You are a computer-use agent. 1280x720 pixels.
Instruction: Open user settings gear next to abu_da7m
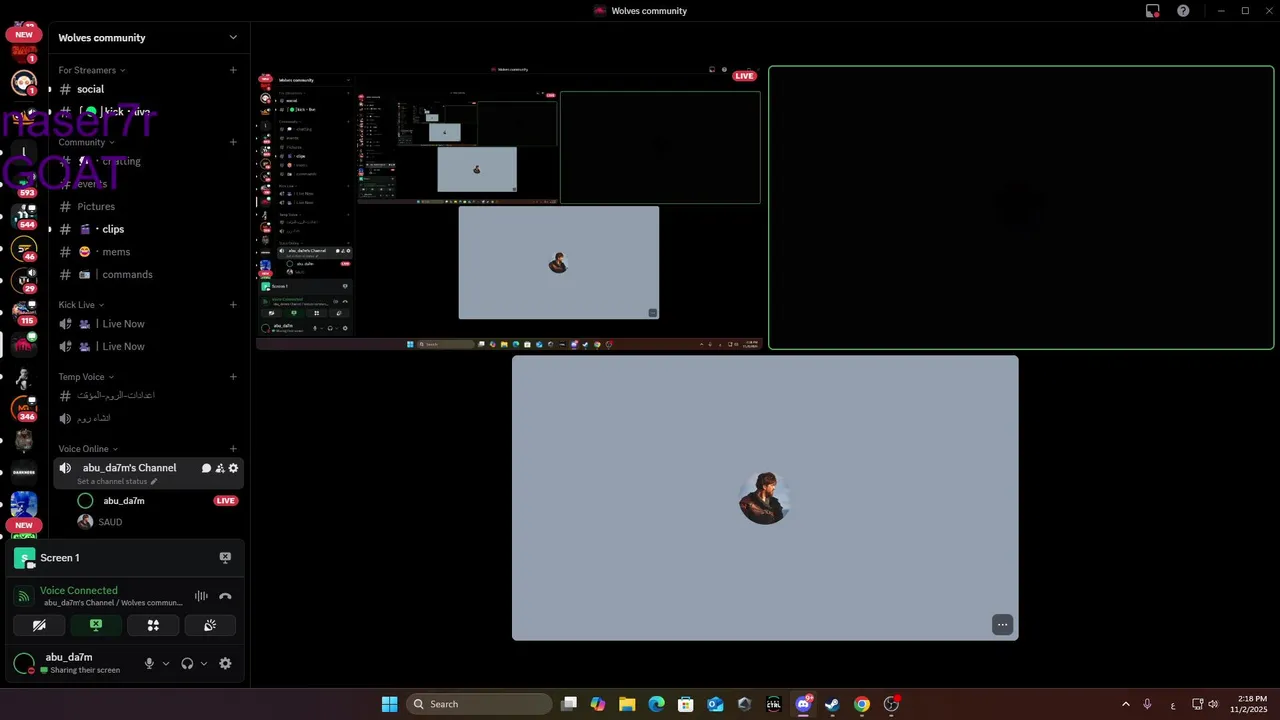pyautogui.click(x=225, y=663)
